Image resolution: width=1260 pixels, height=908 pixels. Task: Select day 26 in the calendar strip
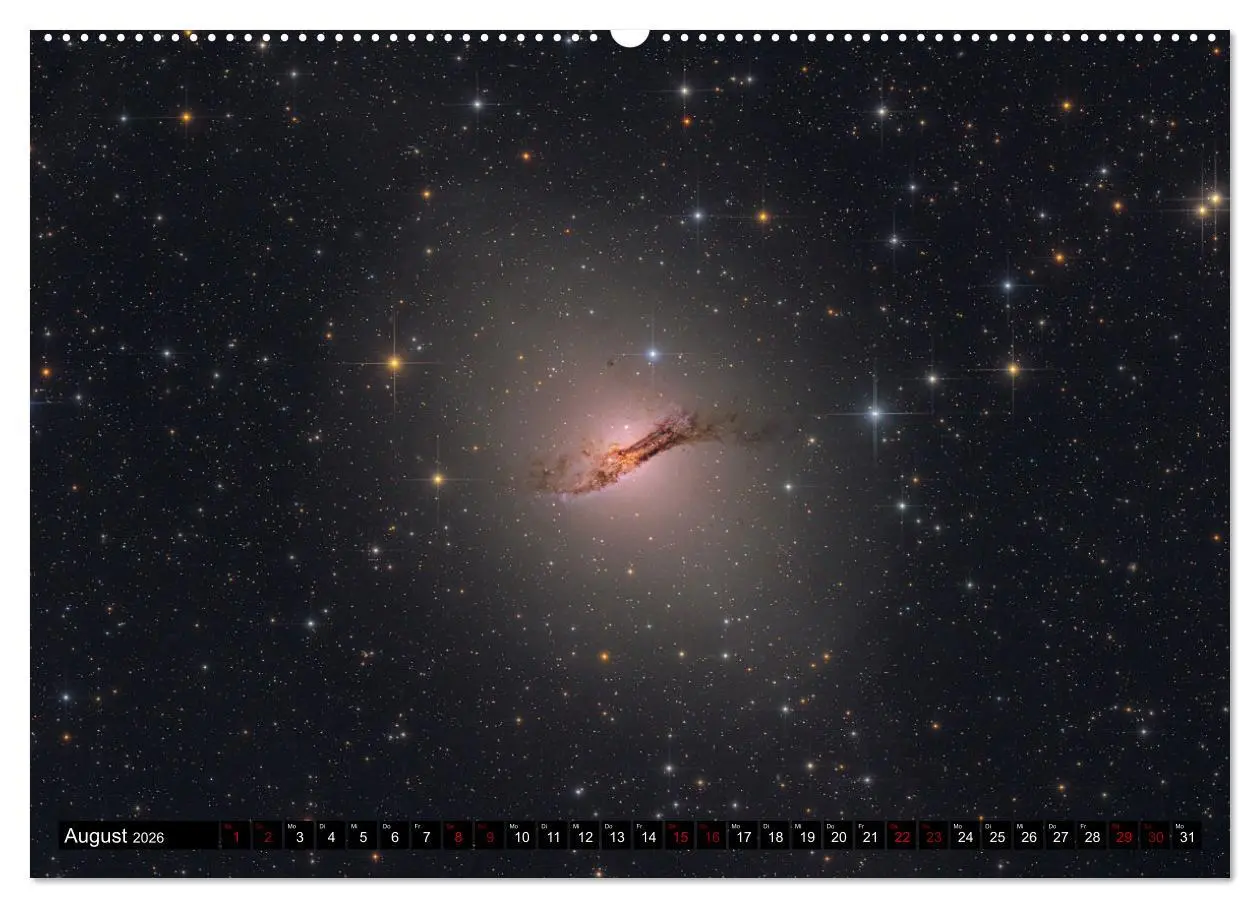1029,836
